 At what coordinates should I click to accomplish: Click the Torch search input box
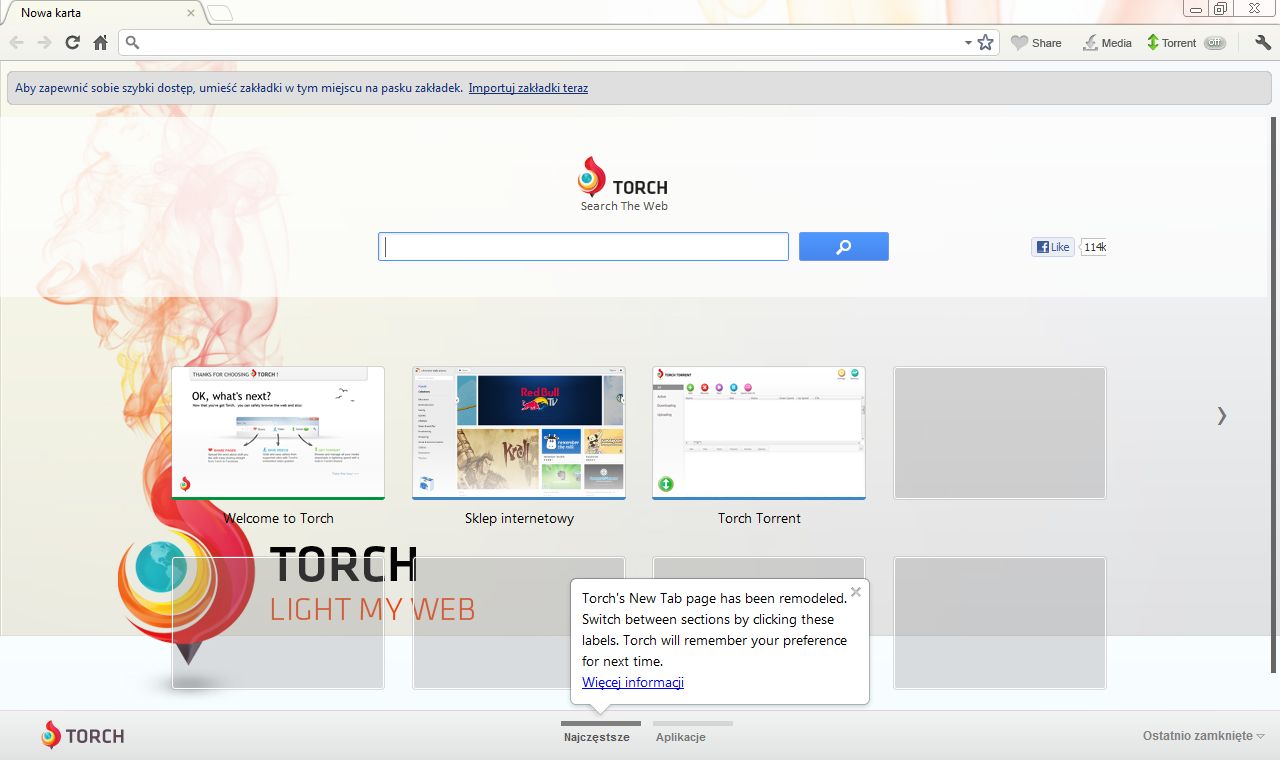click(x=583, y=247)
